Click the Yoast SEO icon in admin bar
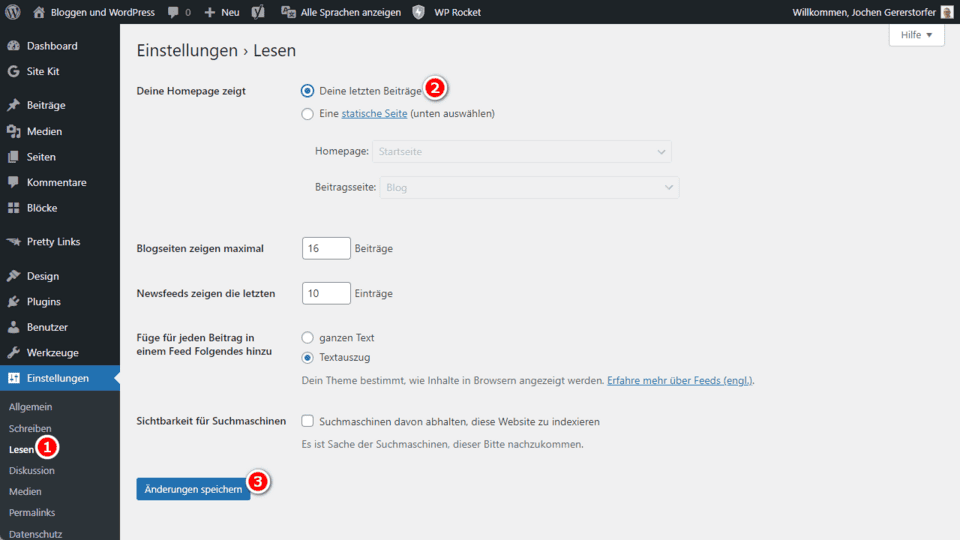The height and width of the screenshot is (540, 960). 257,12
